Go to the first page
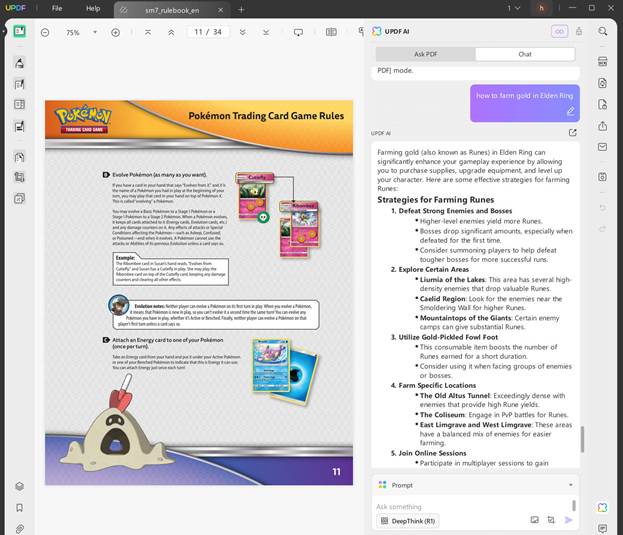The image size is (623, 535). [148, 33]
